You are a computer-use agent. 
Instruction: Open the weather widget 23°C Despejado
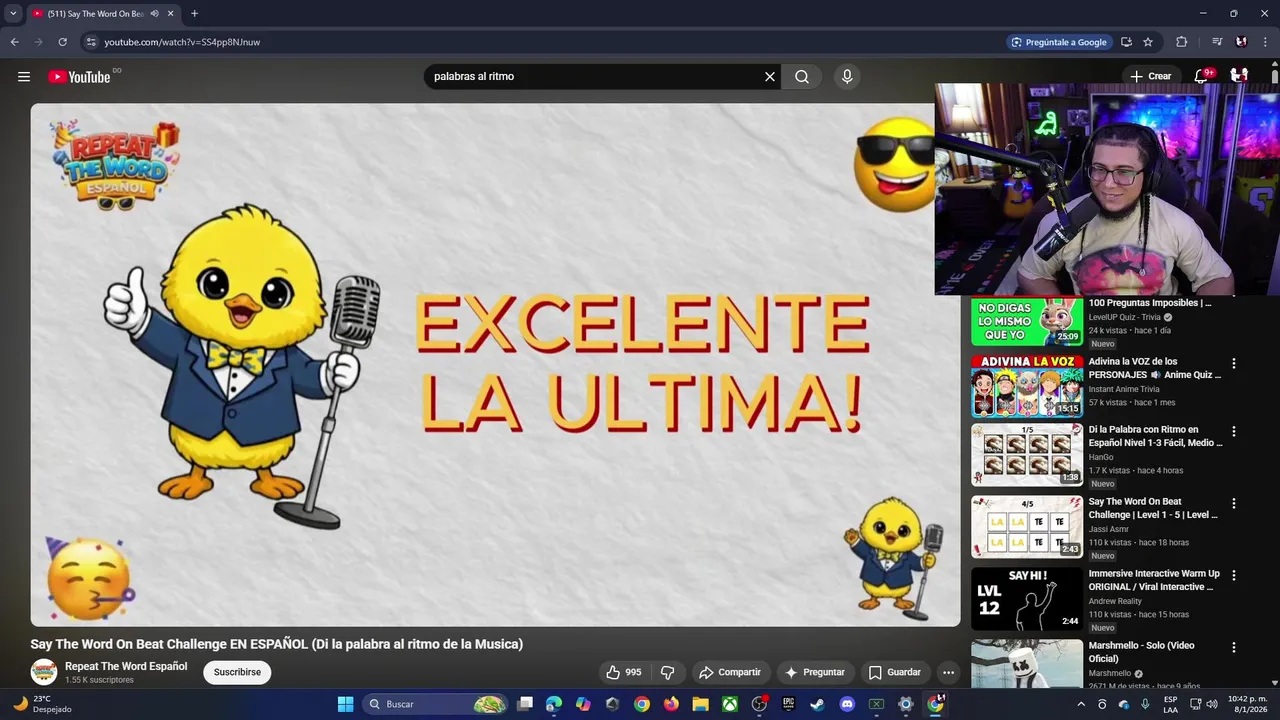(x=45, y=704)
